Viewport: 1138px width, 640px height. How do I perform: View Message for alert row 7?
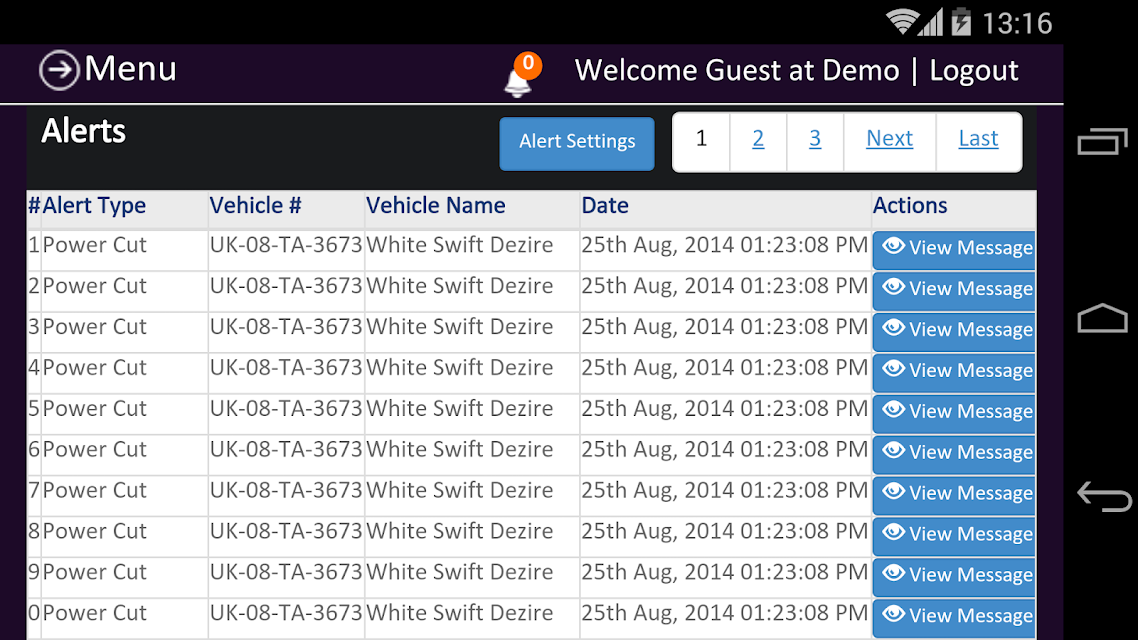pos(954,495)
